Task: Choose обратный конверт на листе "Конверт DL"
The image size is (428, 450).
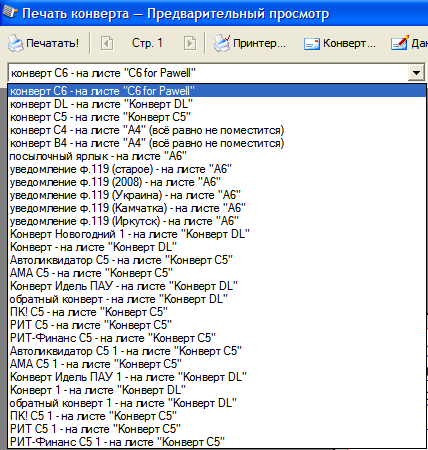Action: pyautogui.click(x=217, y=299)
